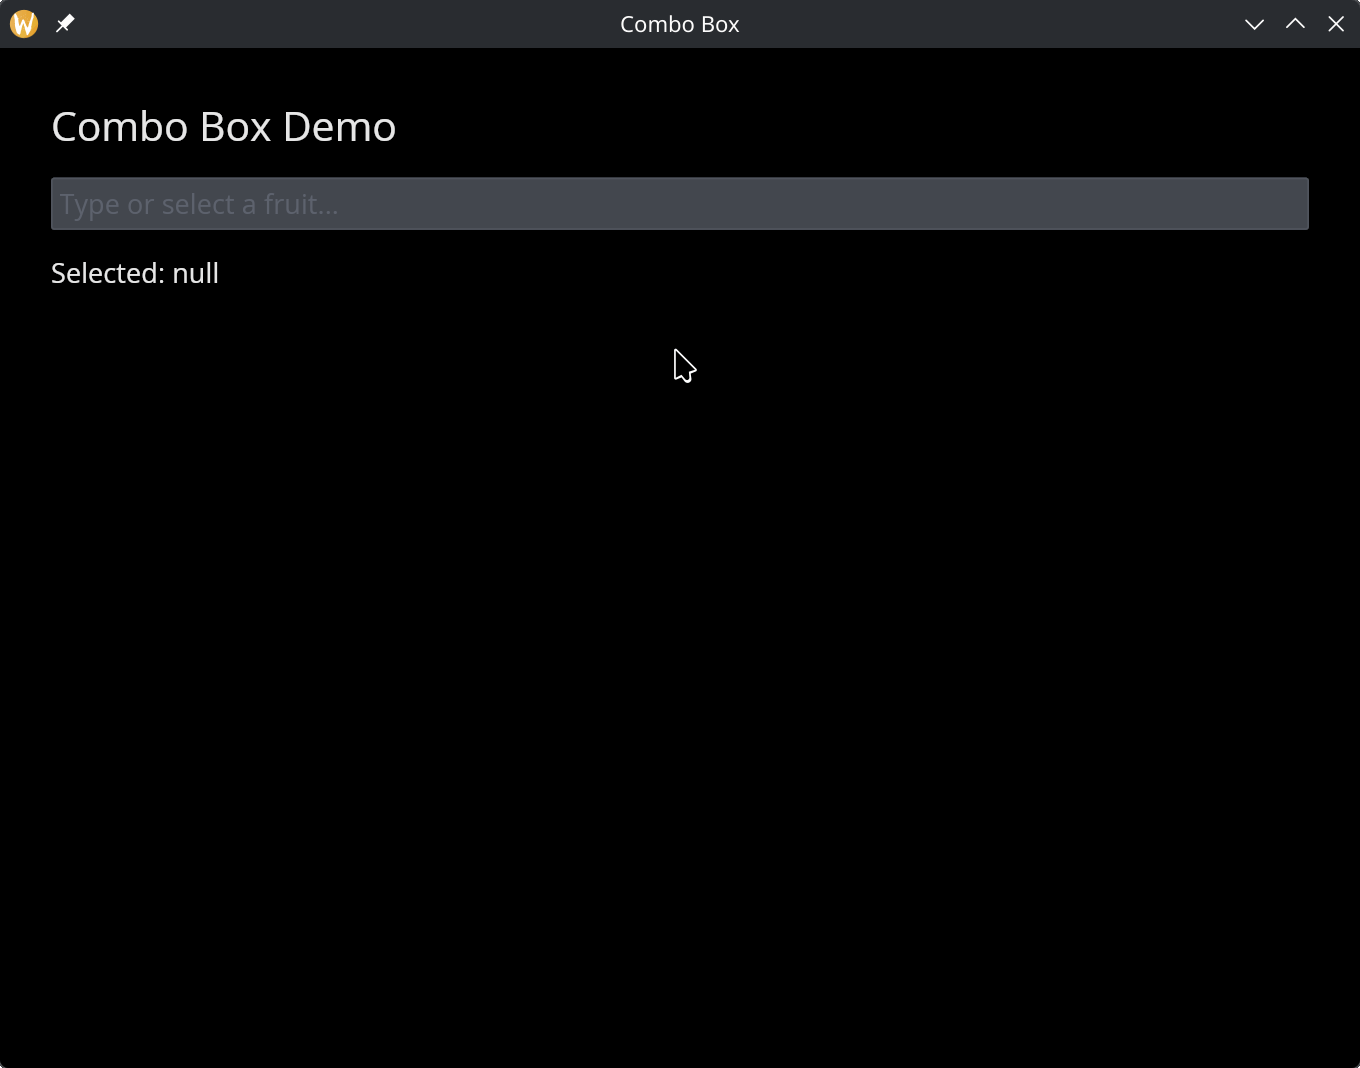Maximize the window using the chevron icon
This screenshot has width=1360, height=1068.
click(x=1294, y=23)
